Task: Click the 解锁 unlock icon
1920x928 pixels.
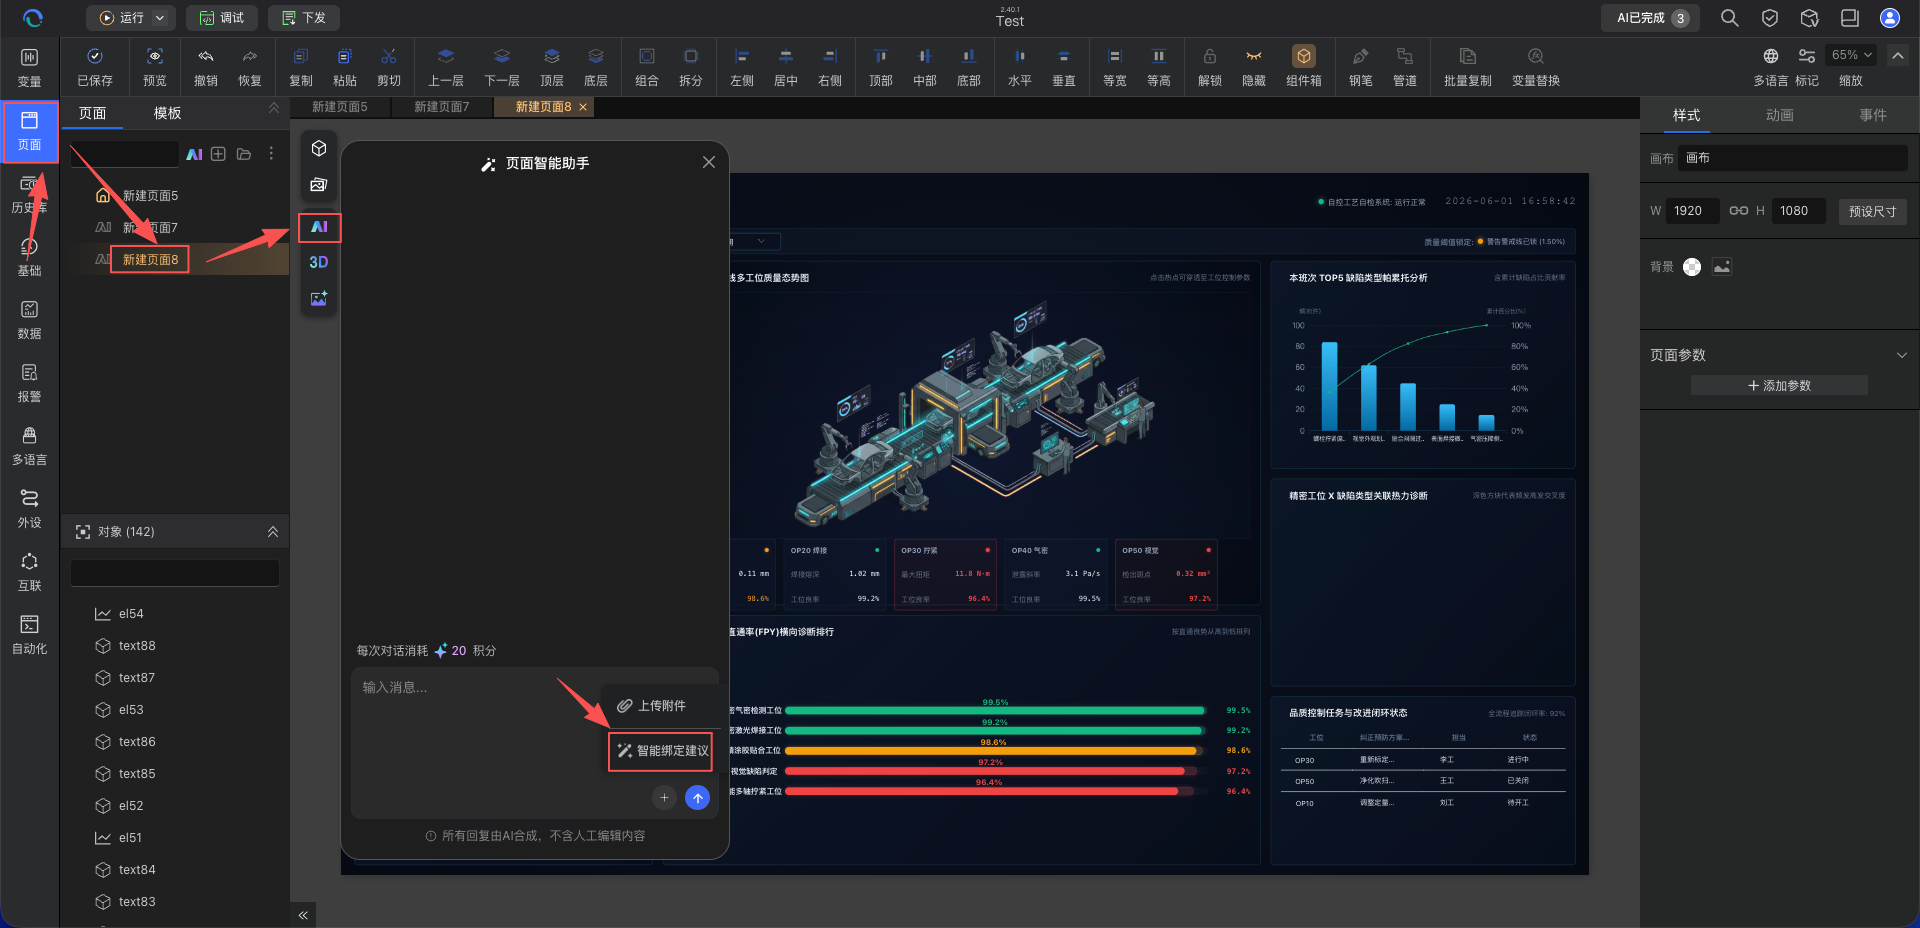Action: coord(1210,56)
